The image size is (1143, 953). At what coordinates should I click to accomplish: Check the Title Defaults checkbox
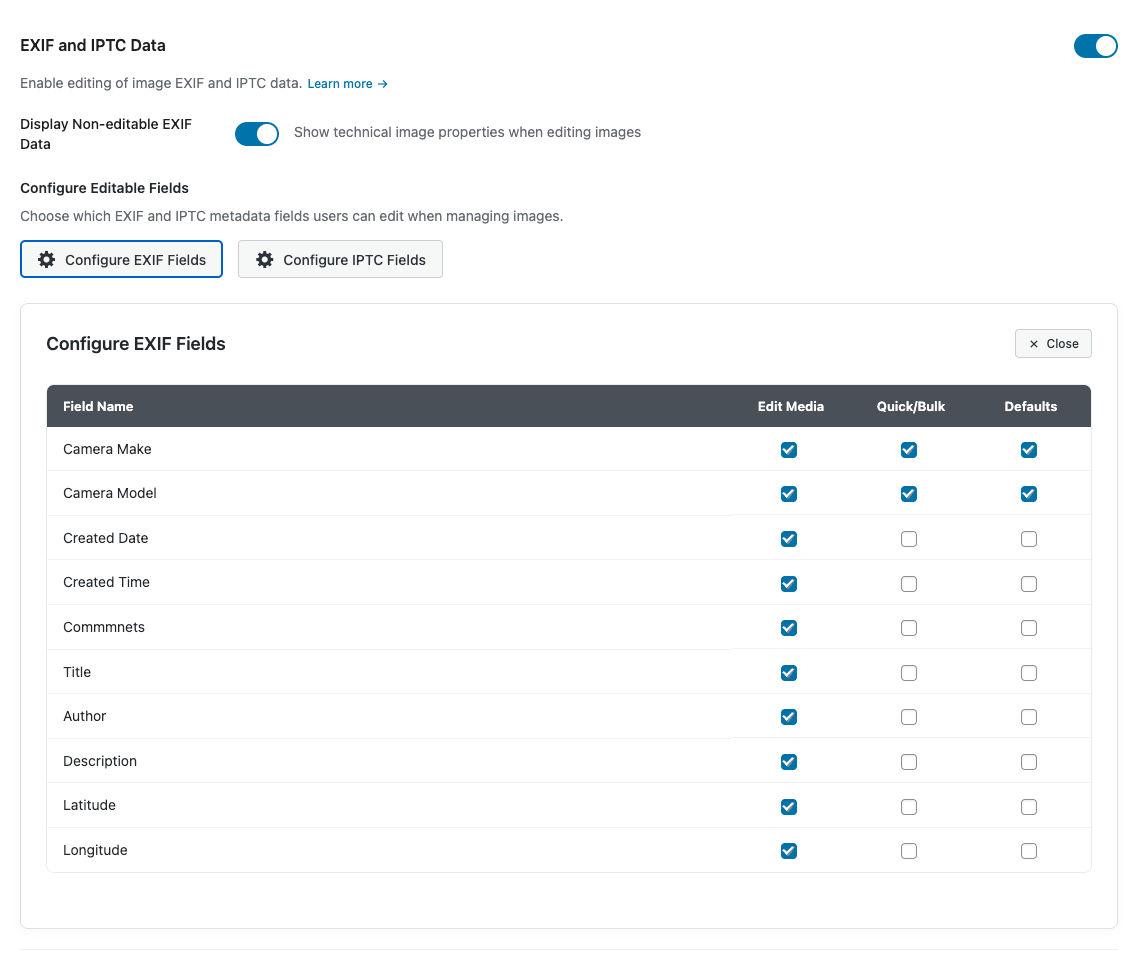[1029, 673]
